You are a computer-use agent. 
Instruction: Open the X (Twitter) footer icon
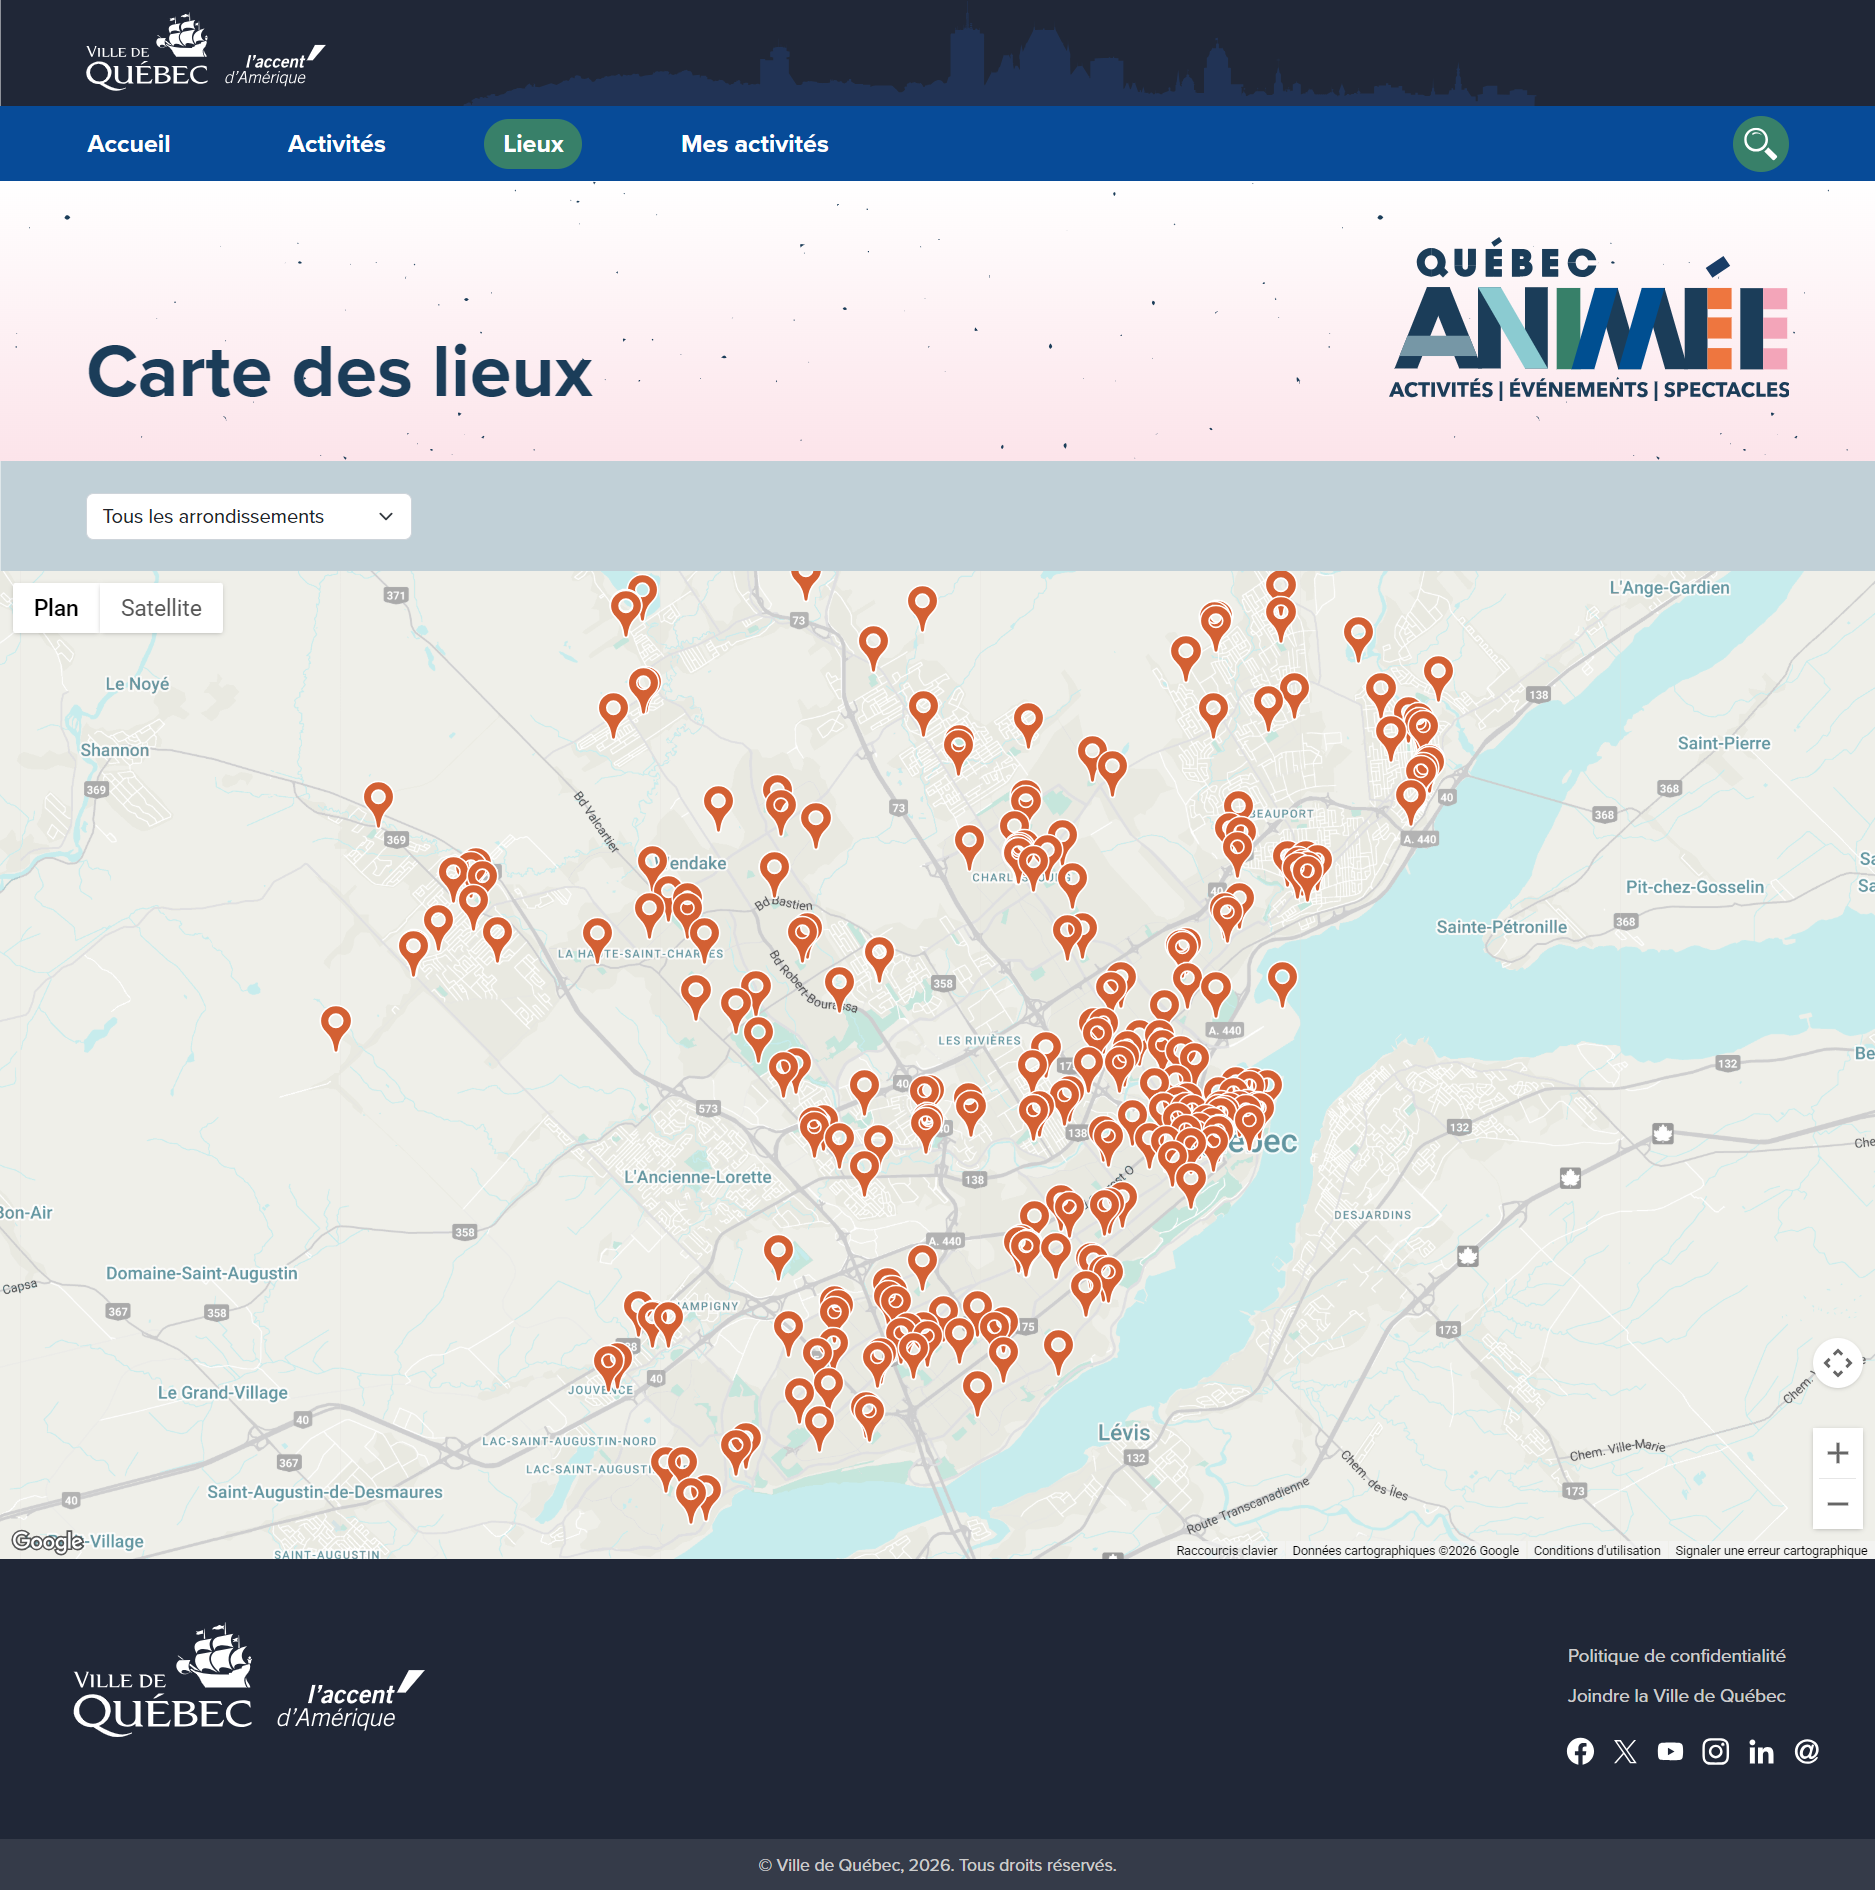click(1625, 1751)
